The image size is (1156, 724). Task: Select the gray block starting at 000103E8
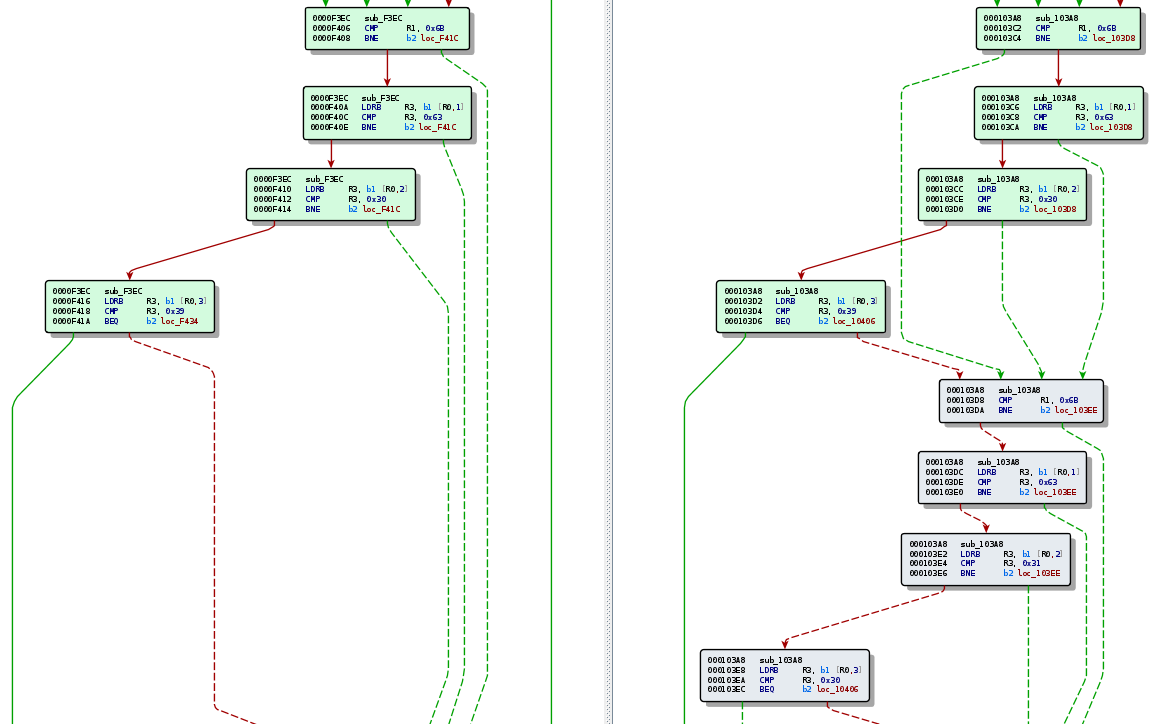tap(785, 675)
